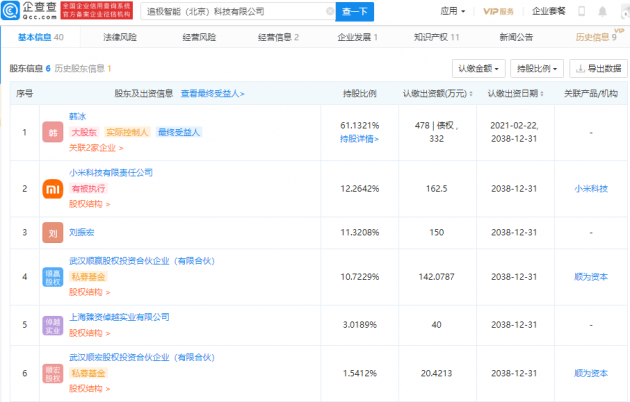
Task: Expand 股权结构 under 武汉顺宏股权投资
Action: (90, 388)
